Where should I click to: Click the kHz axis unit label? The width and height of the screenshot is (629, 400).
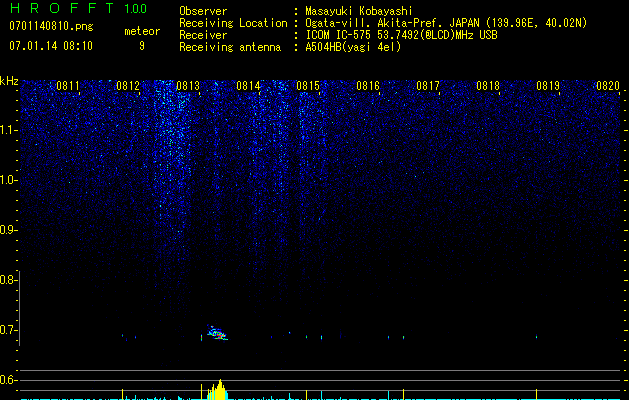pyautogui.click(x=9, y=81)
